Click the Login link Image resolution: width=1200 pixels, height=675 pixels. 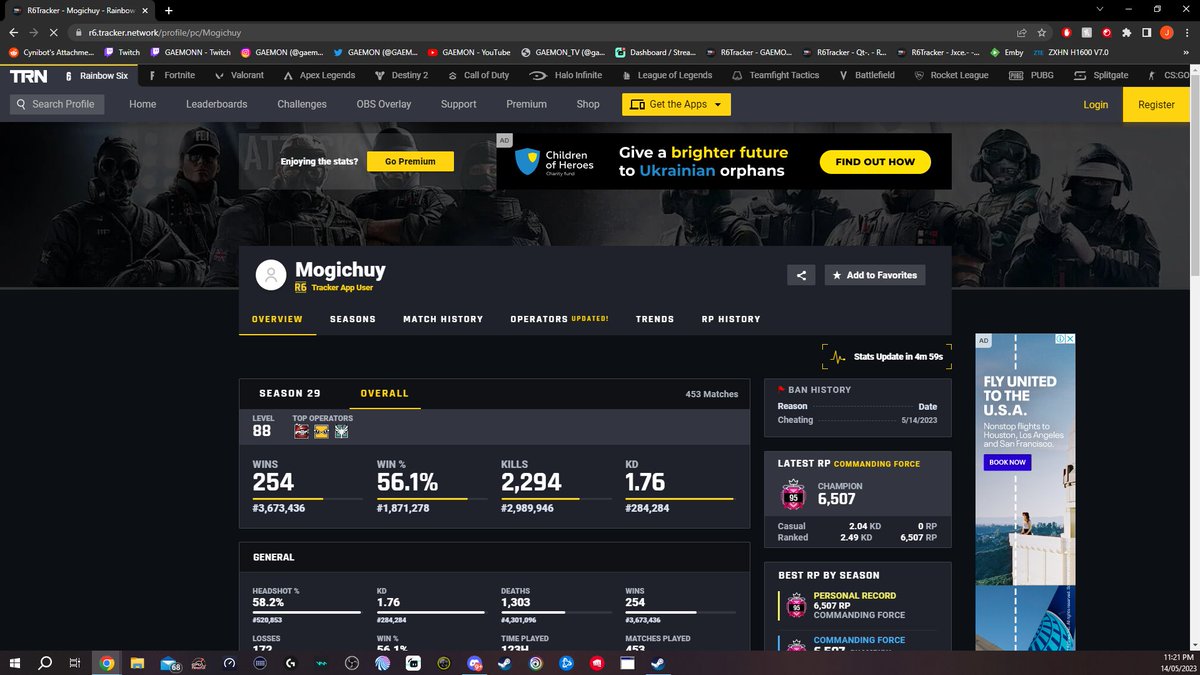coord(1096,104)
